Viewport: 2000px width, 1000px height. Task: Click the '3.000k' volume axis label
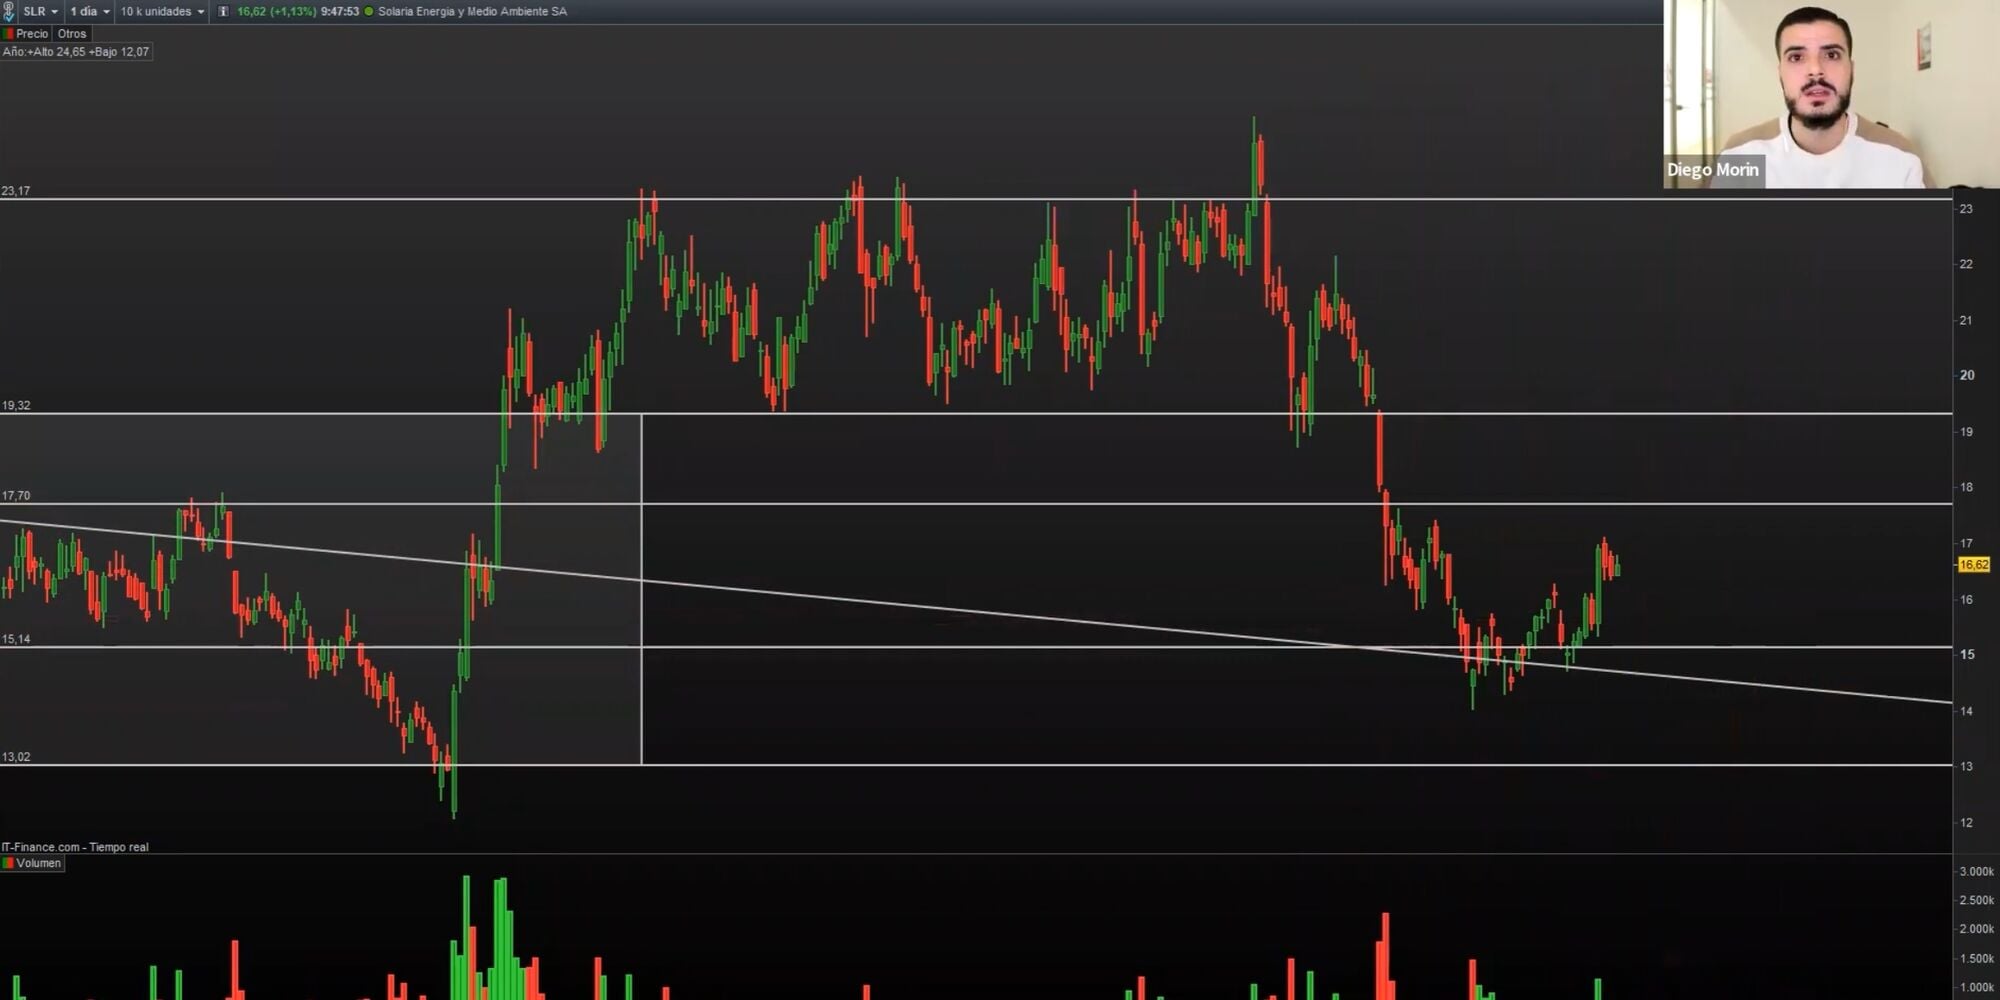pos(1976,872)
